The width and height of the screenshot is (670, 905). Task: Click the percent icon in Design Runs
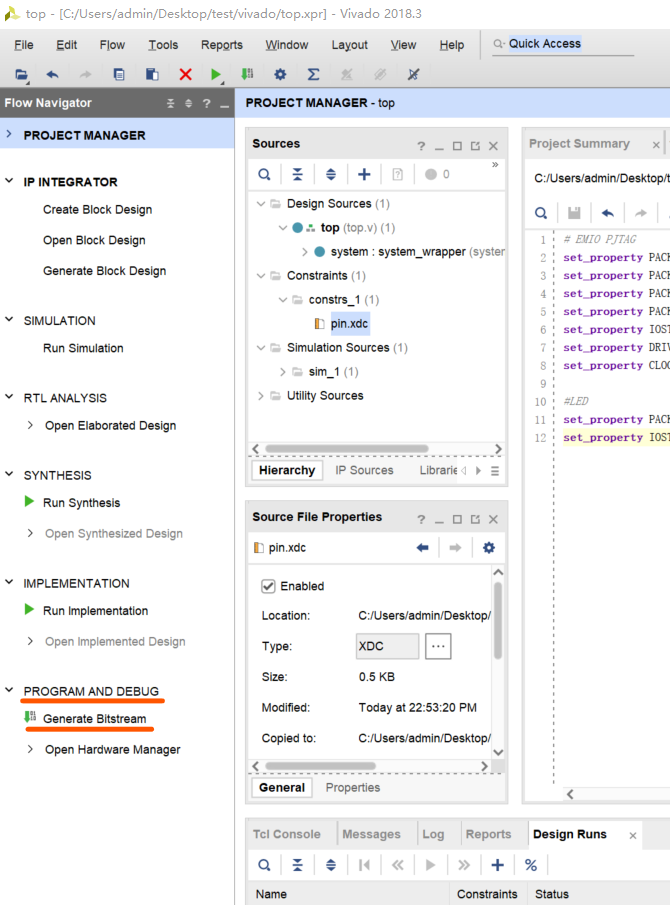(x=530, y=865)
